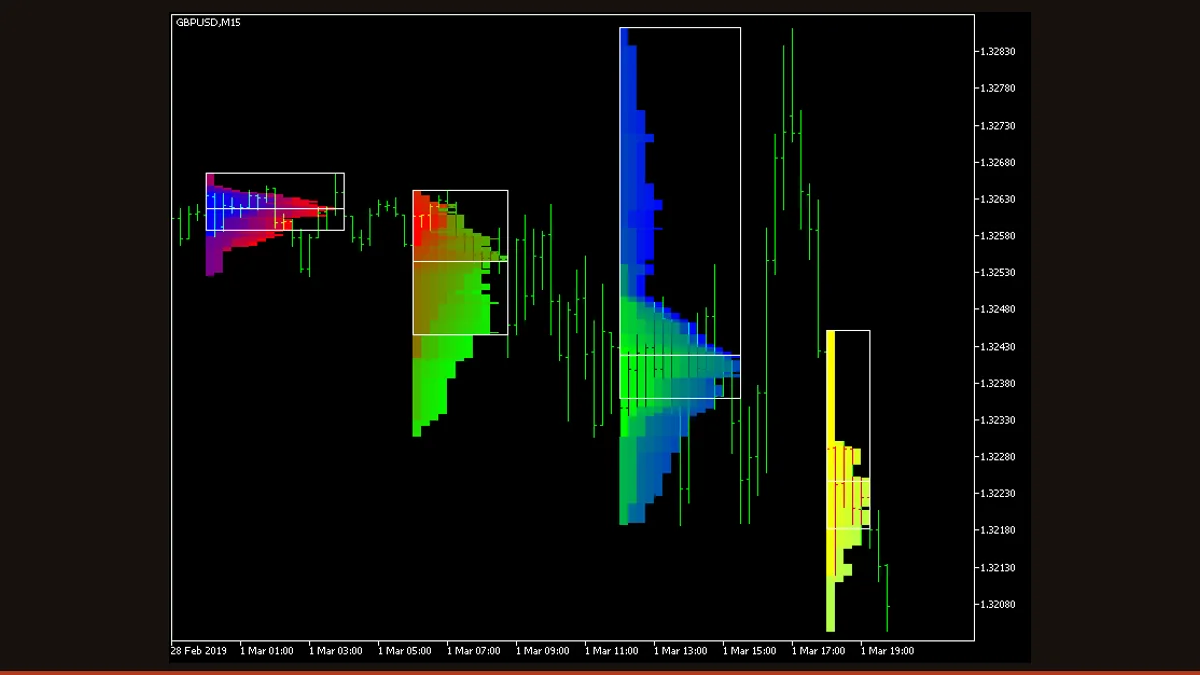Select the yellow market profile histogram
Viewport: 1200px width, 675px height.
click(848, 480)
